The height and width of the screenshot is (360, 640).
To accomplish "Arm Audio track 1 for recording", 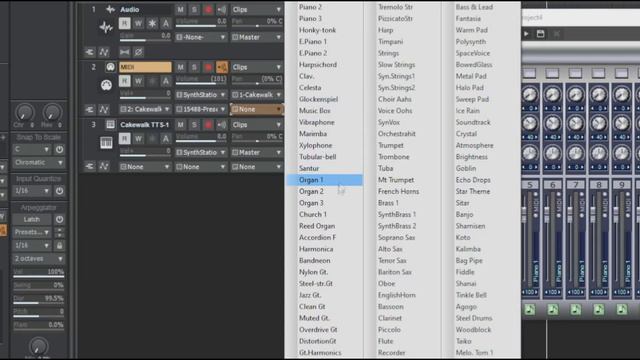I will pyautogui.click(x=208, y=9).
